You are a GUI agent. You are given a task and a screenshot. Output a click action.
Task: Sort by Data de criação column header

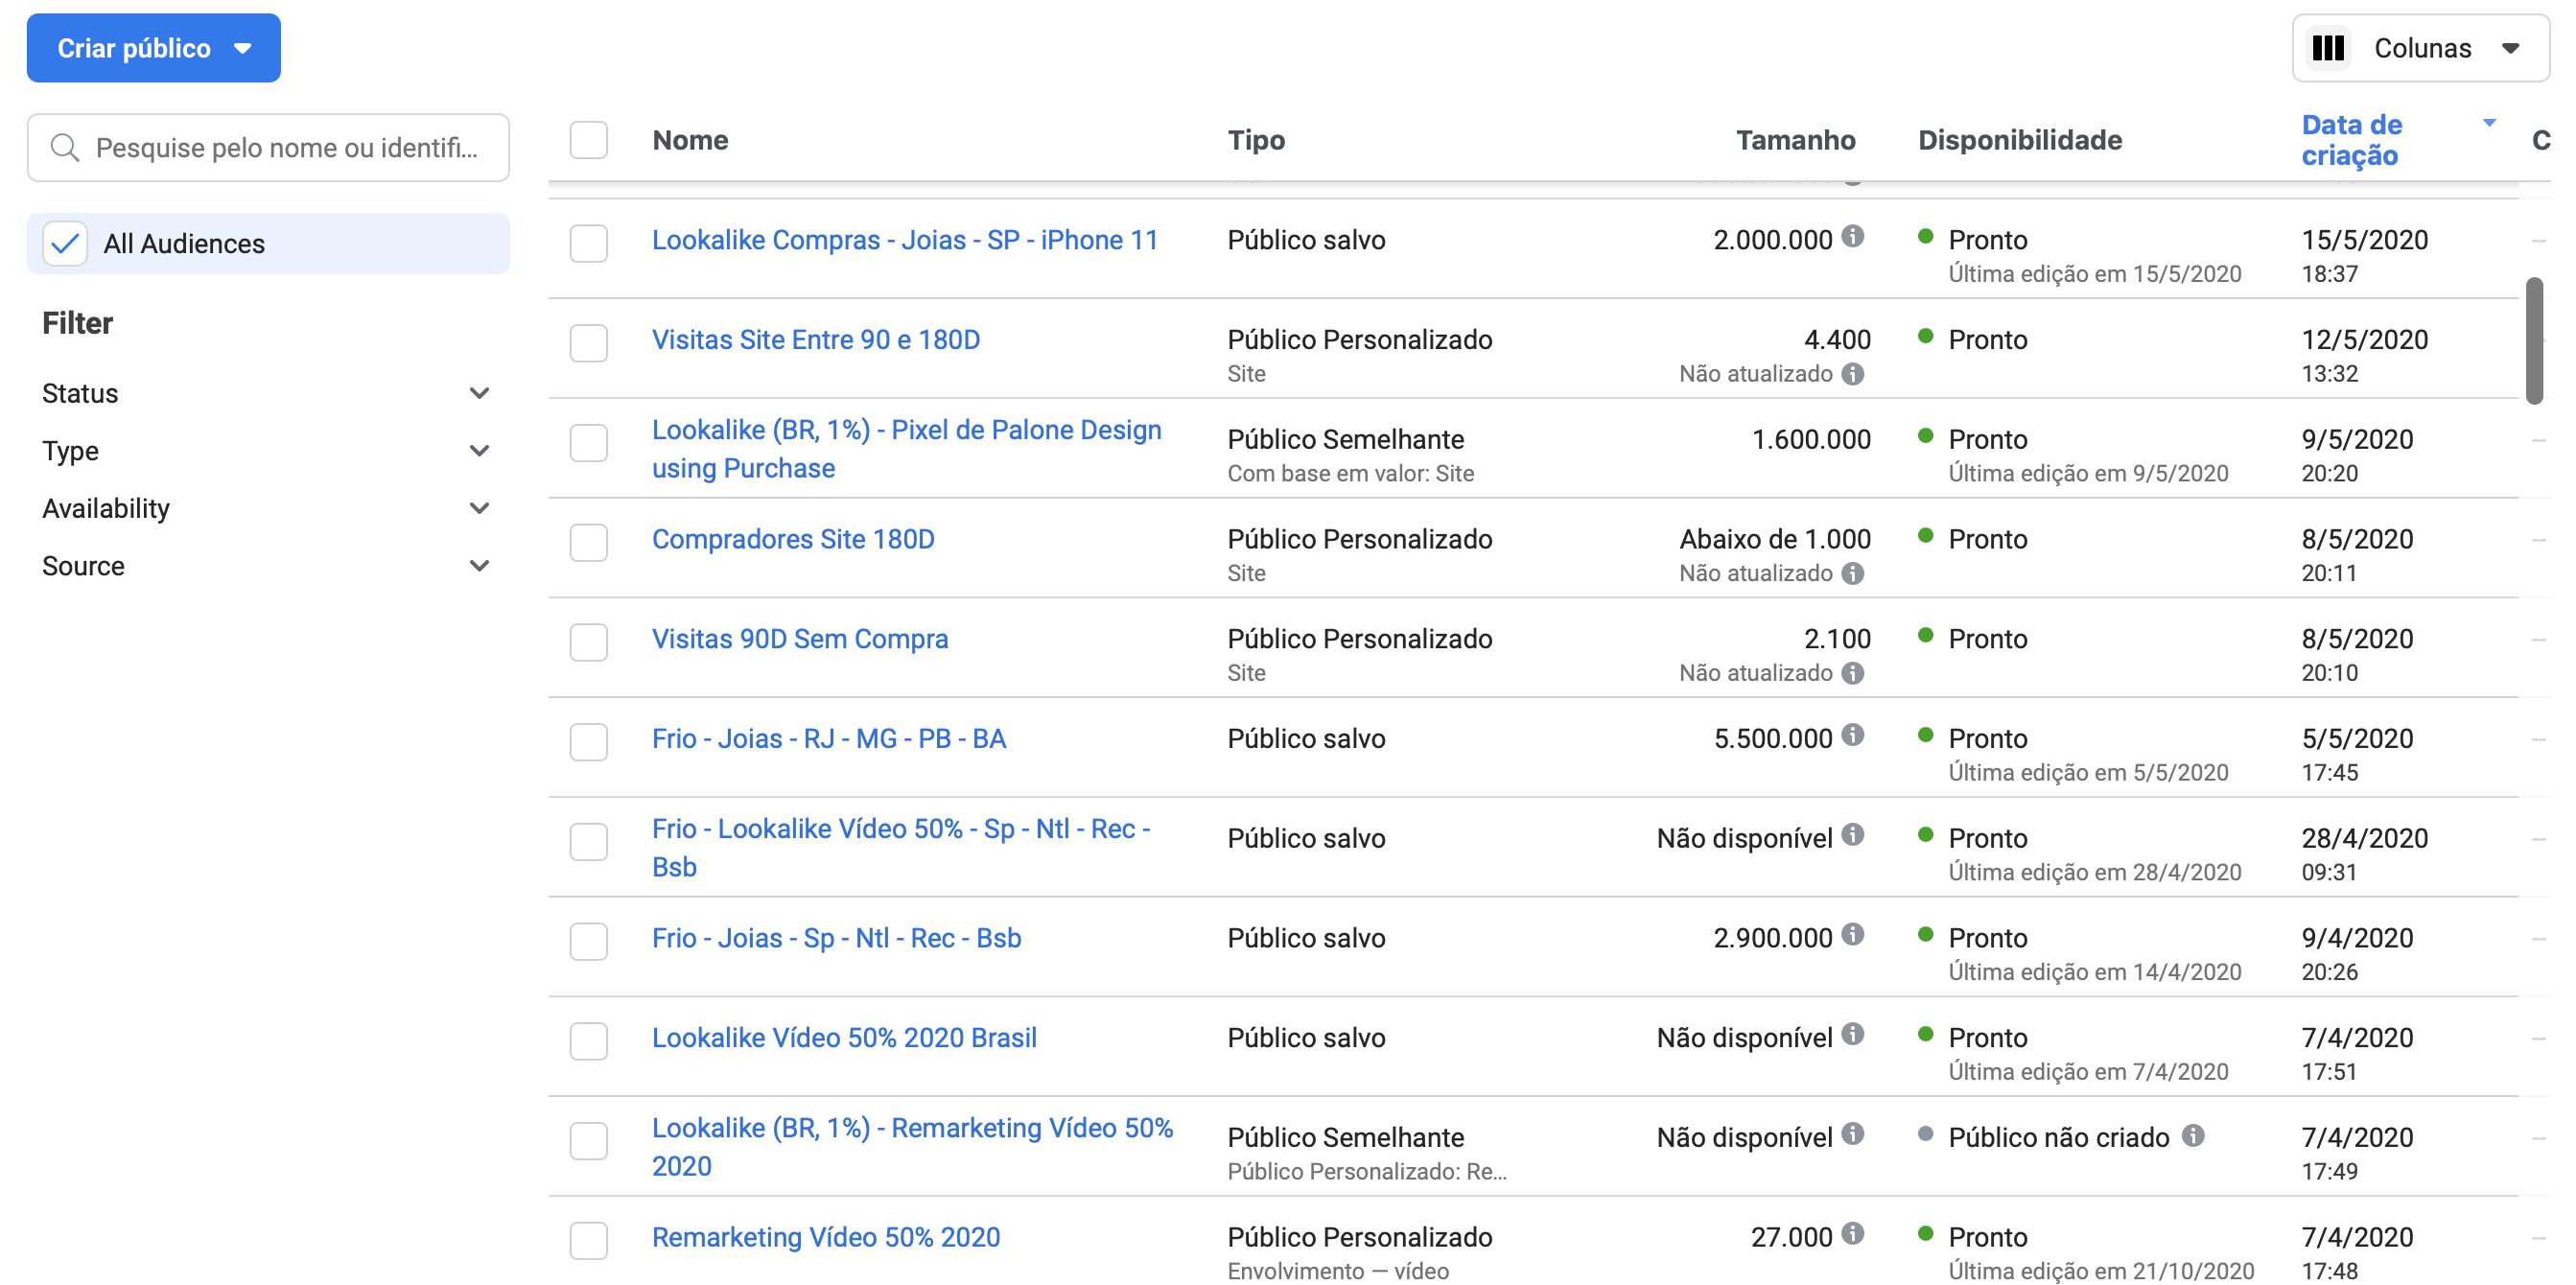[x=2352, y=140]
